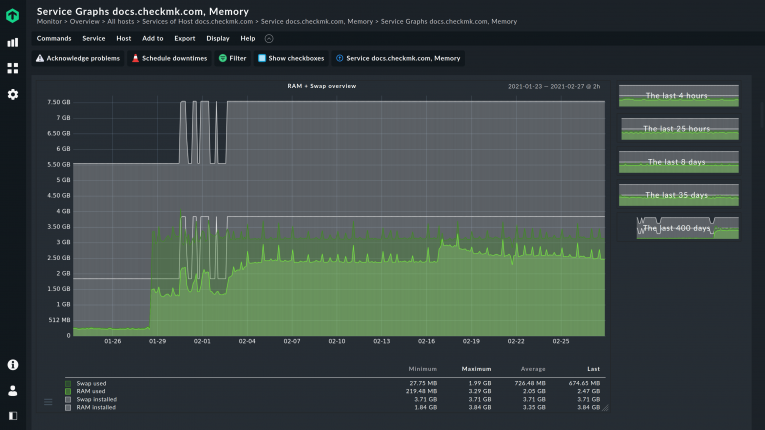The height and width of the screenshot is (430, 765).
Task: Click Acknowledge problems button
Action: 78,58
